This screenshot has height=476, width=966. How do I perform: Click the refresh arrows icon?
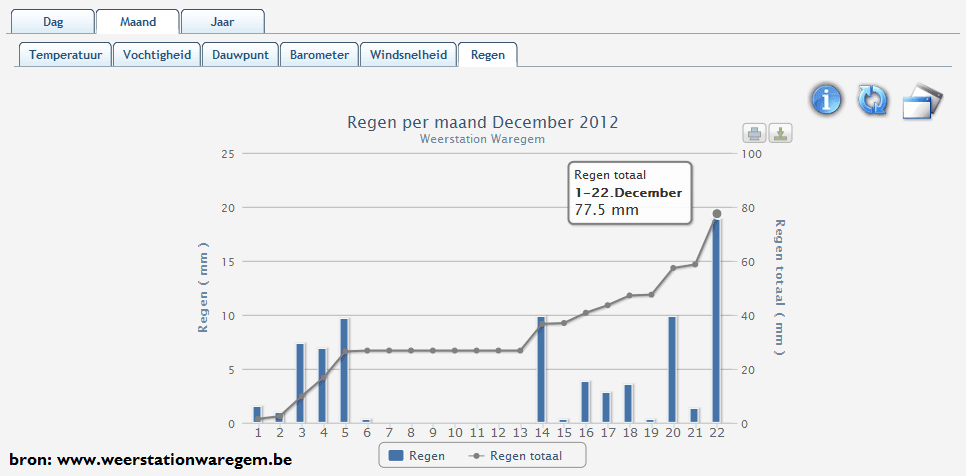tap(873, 100)
